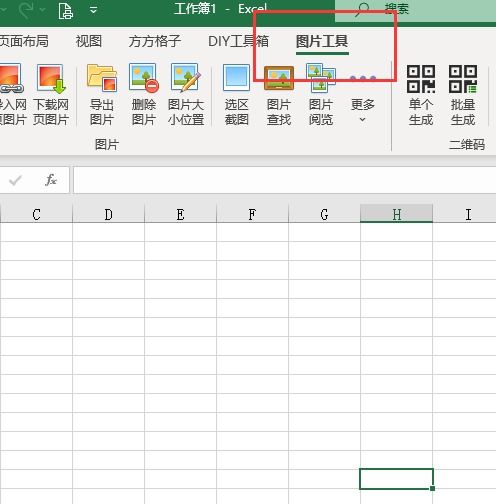Select column E header
The image size is (496, 504).
pyautogui.click(x=180, y=214)
